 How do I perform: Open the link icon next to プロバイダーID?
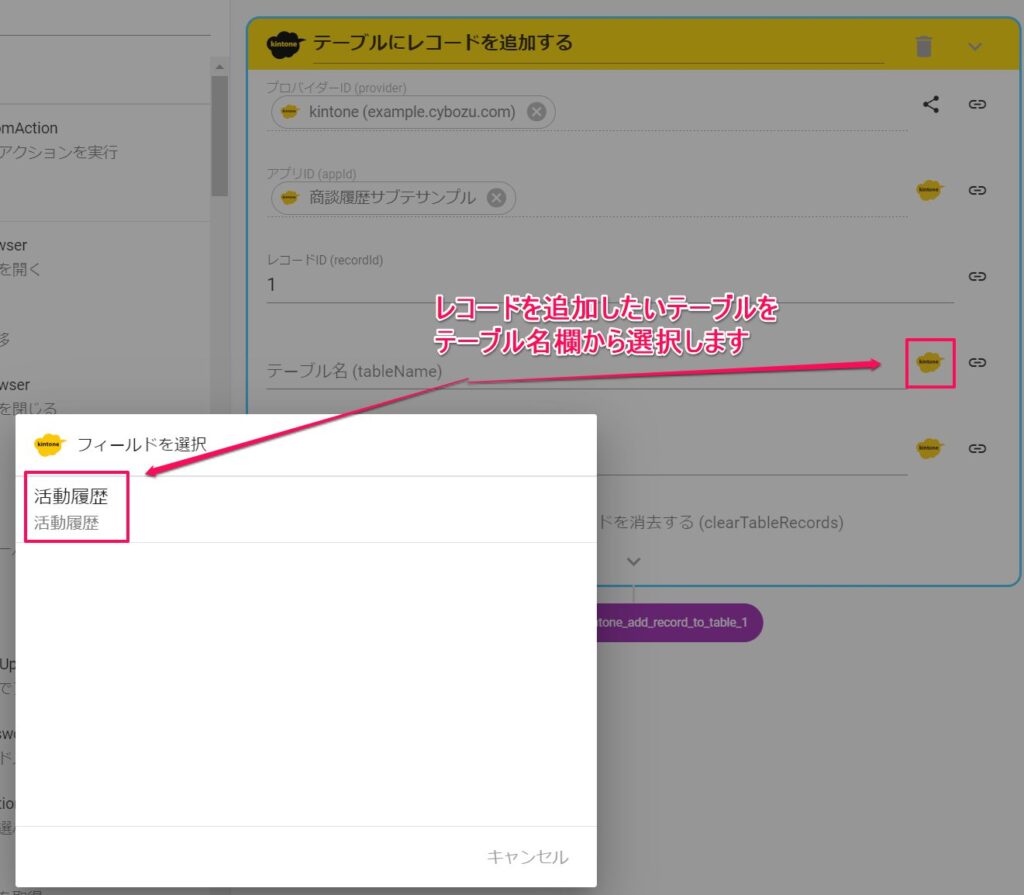tap(977, 103)
